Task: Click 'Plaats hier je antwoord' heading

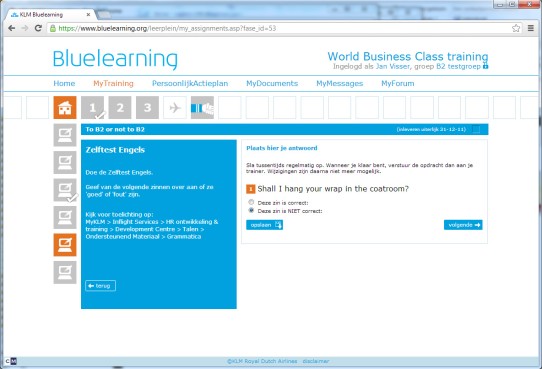Action: click(282, 148)
